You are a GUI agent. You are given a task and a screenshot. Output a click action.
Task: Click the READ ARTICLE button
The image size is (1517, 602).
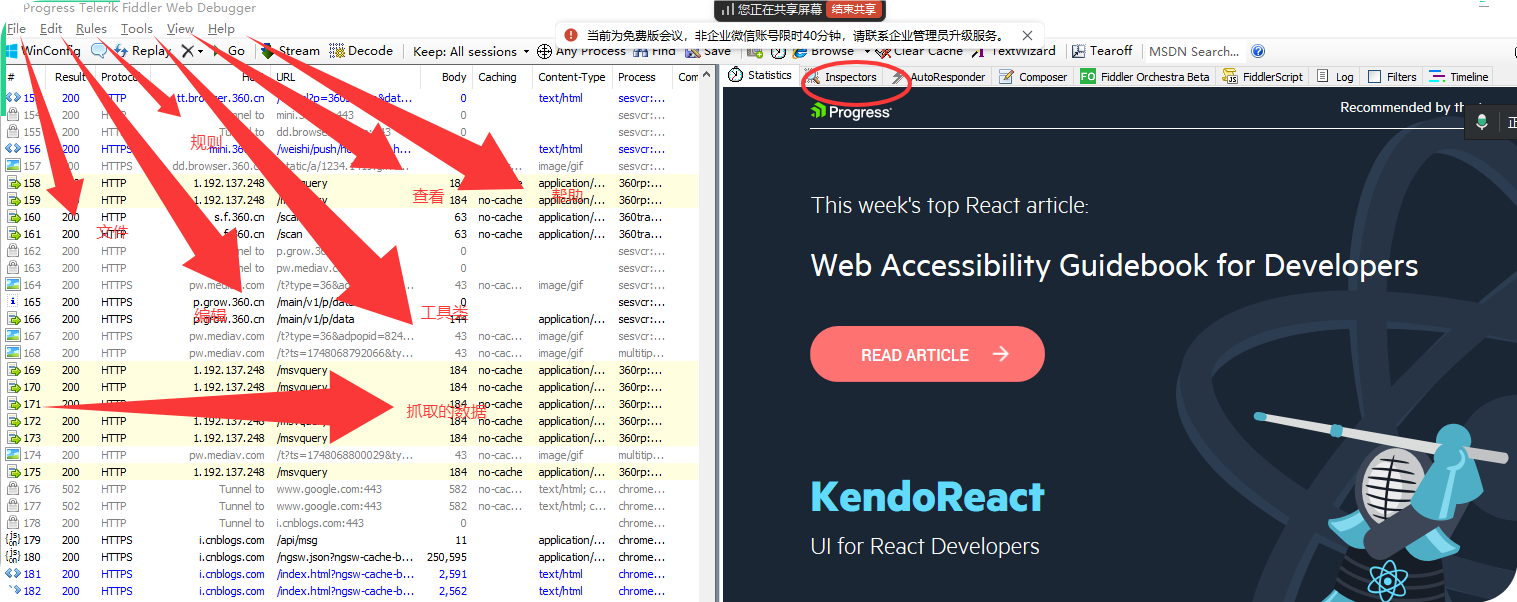tap(927, 354)
